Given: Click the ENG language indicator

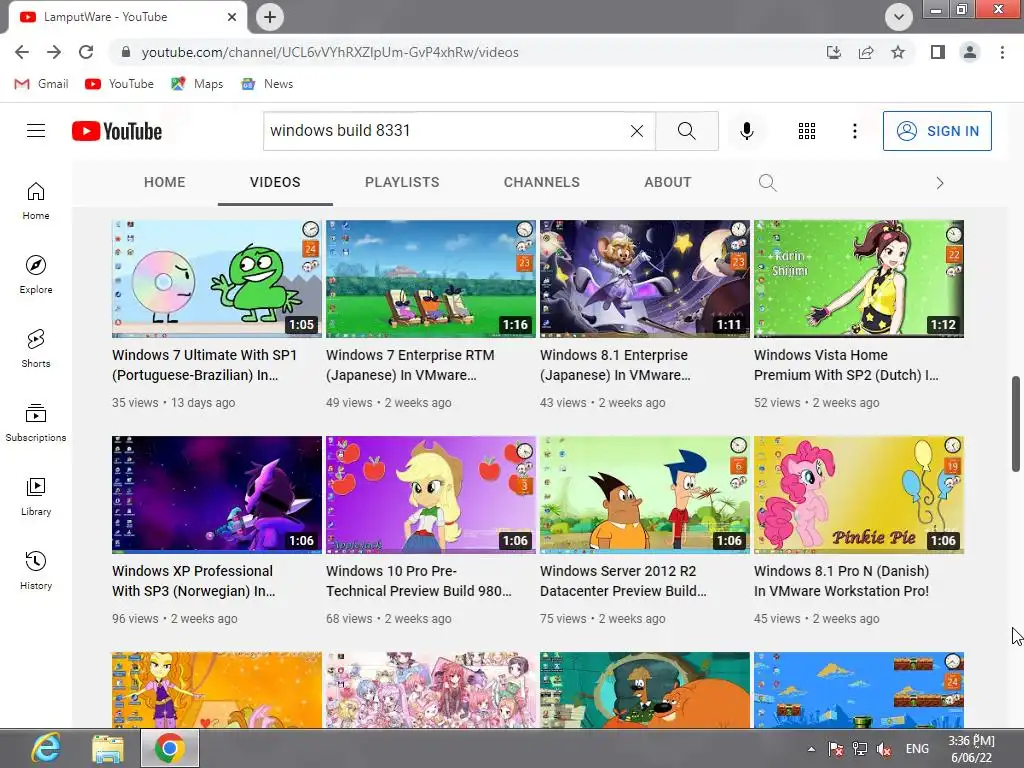Looking at the screenshot, I should click(x=917, y=749).
